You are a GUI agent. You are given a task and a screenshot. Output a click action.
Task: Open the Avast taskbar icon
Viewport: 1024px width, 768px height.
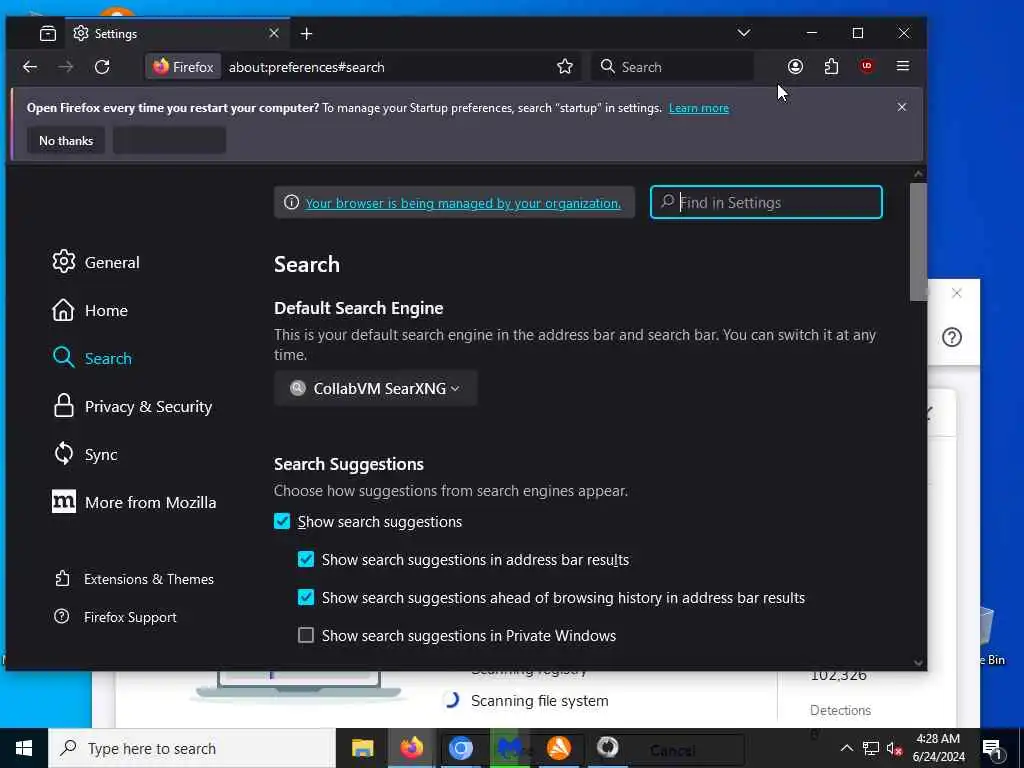tap(559, 748)
